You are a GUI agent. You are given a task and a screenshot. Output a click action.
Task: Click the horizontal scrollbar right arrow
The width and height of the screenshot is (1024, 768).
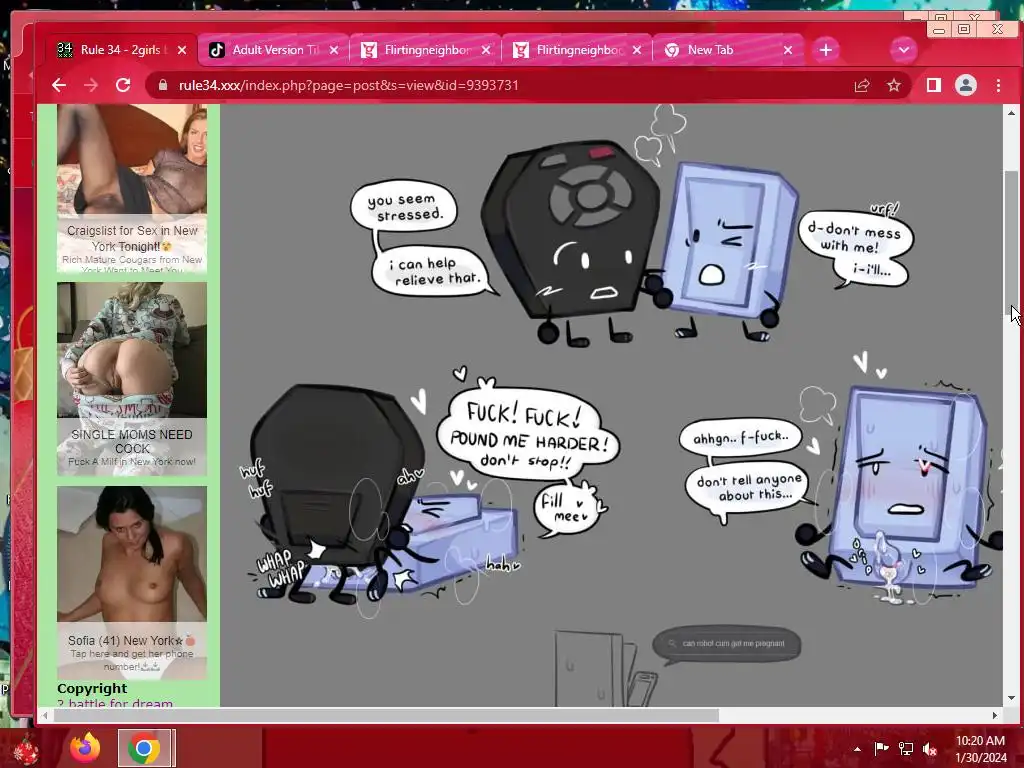click(995, 715)
